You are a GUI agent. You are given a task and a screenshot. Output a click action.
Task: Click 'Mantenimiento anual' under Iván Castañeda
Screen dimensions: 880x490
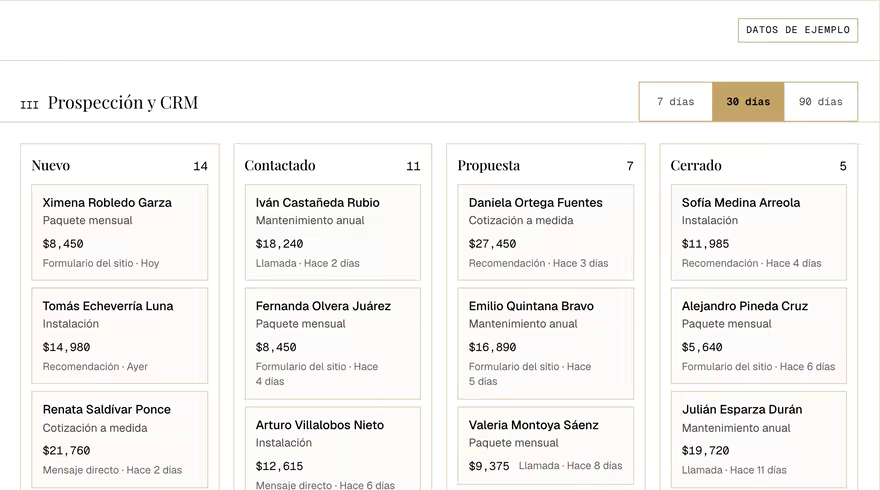[310, 221]
